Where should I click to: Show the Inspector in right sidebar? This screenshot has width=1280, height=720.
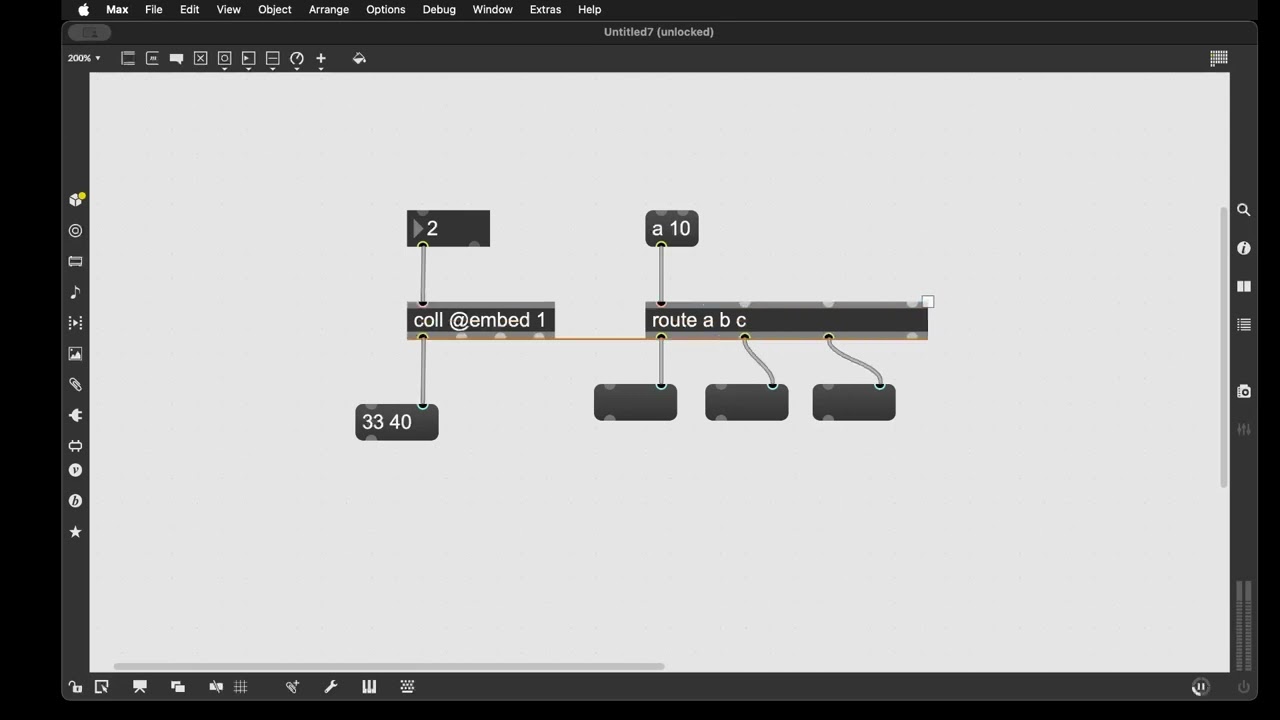pyautogui.click(x=1244, y=248)
